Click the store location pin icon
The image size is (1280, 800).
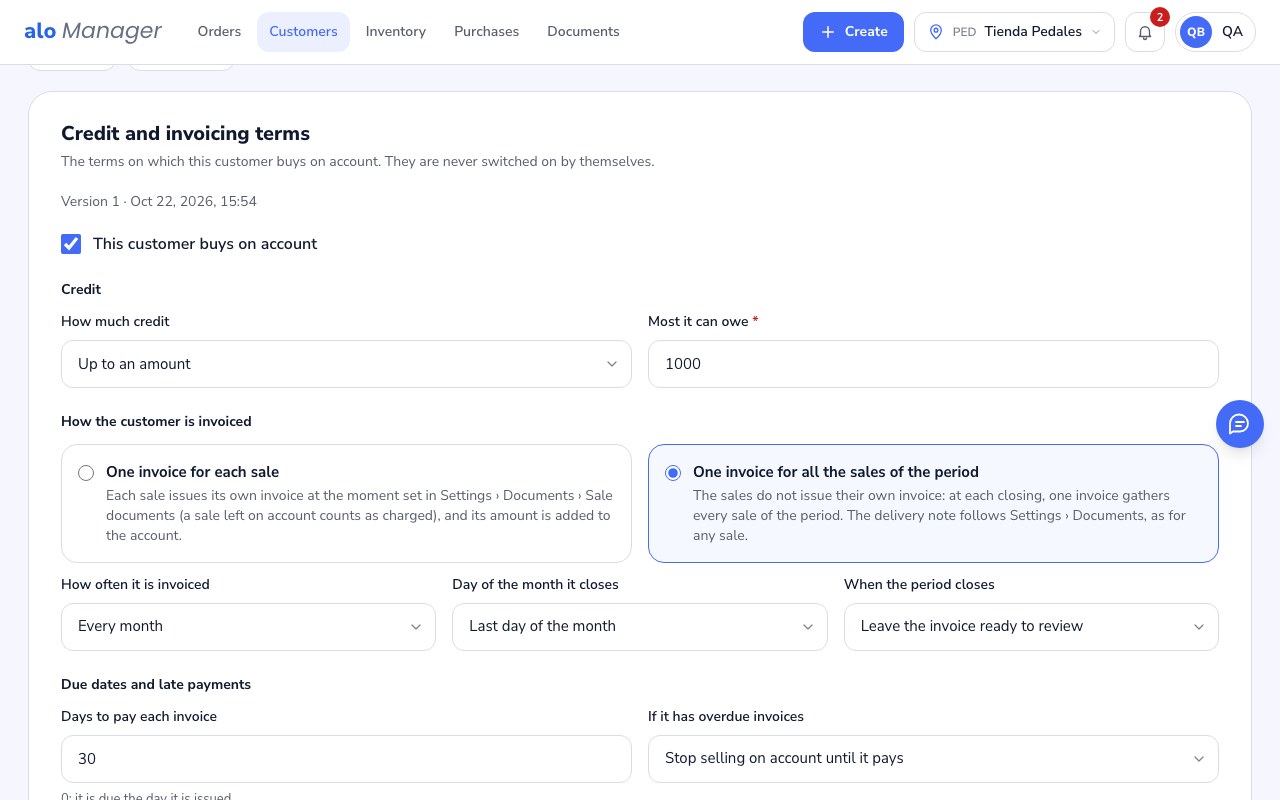[936, 32]
